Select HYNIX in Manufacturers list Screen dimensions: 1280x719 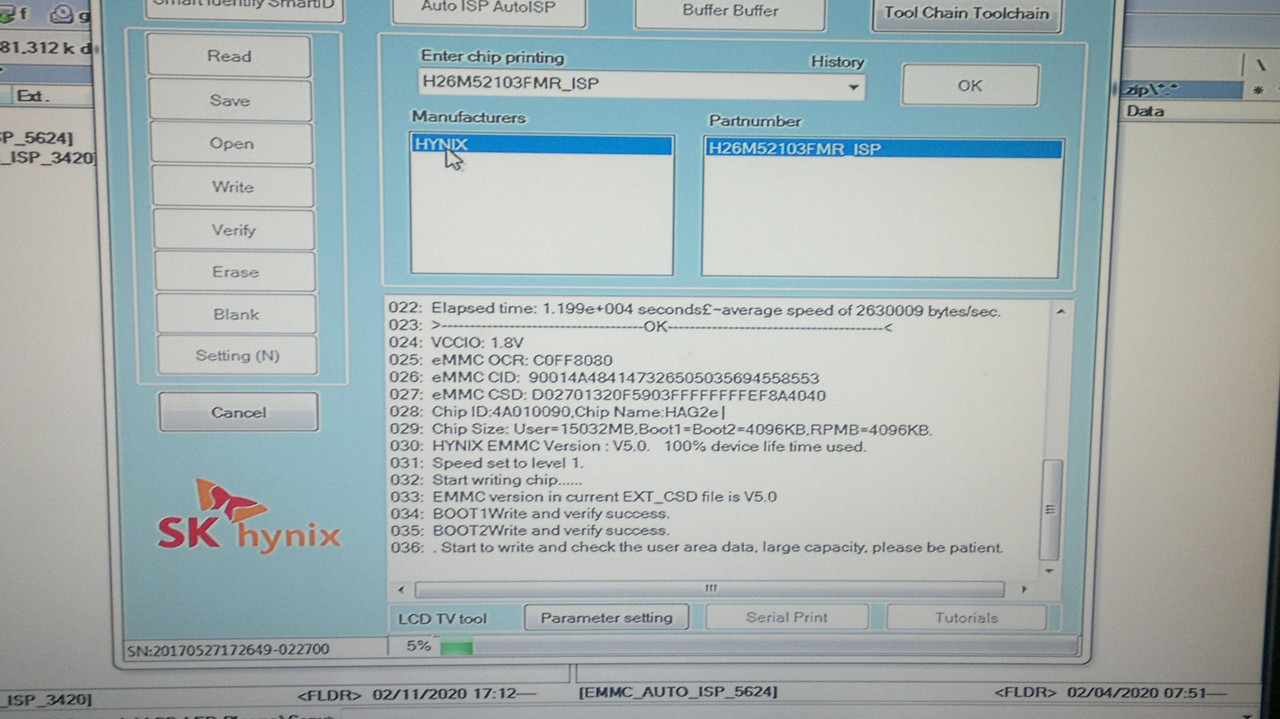pyautogui.click(x=541, y=145)
